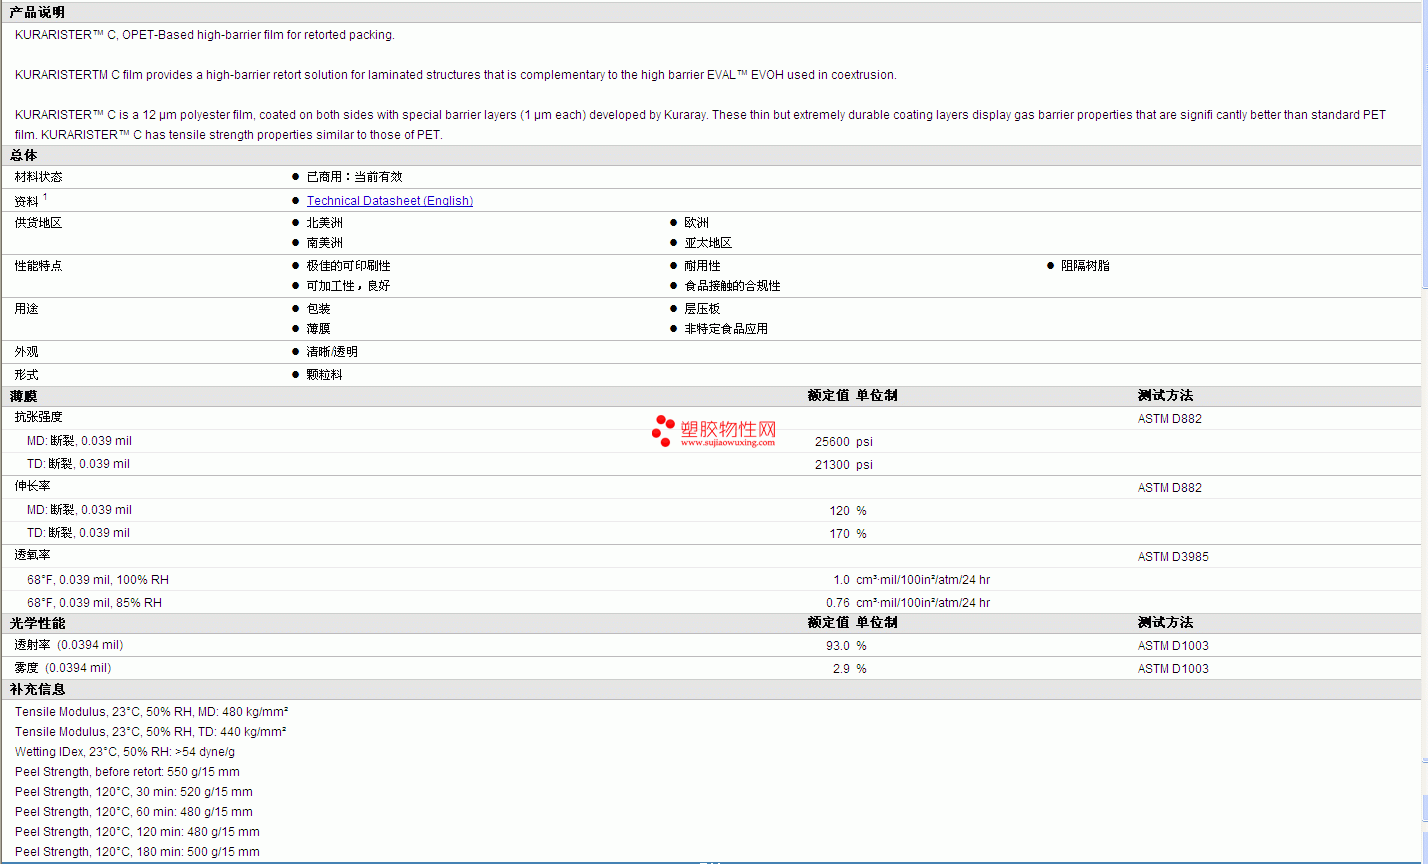Select the 非特定食品应用 use entry

726,329
